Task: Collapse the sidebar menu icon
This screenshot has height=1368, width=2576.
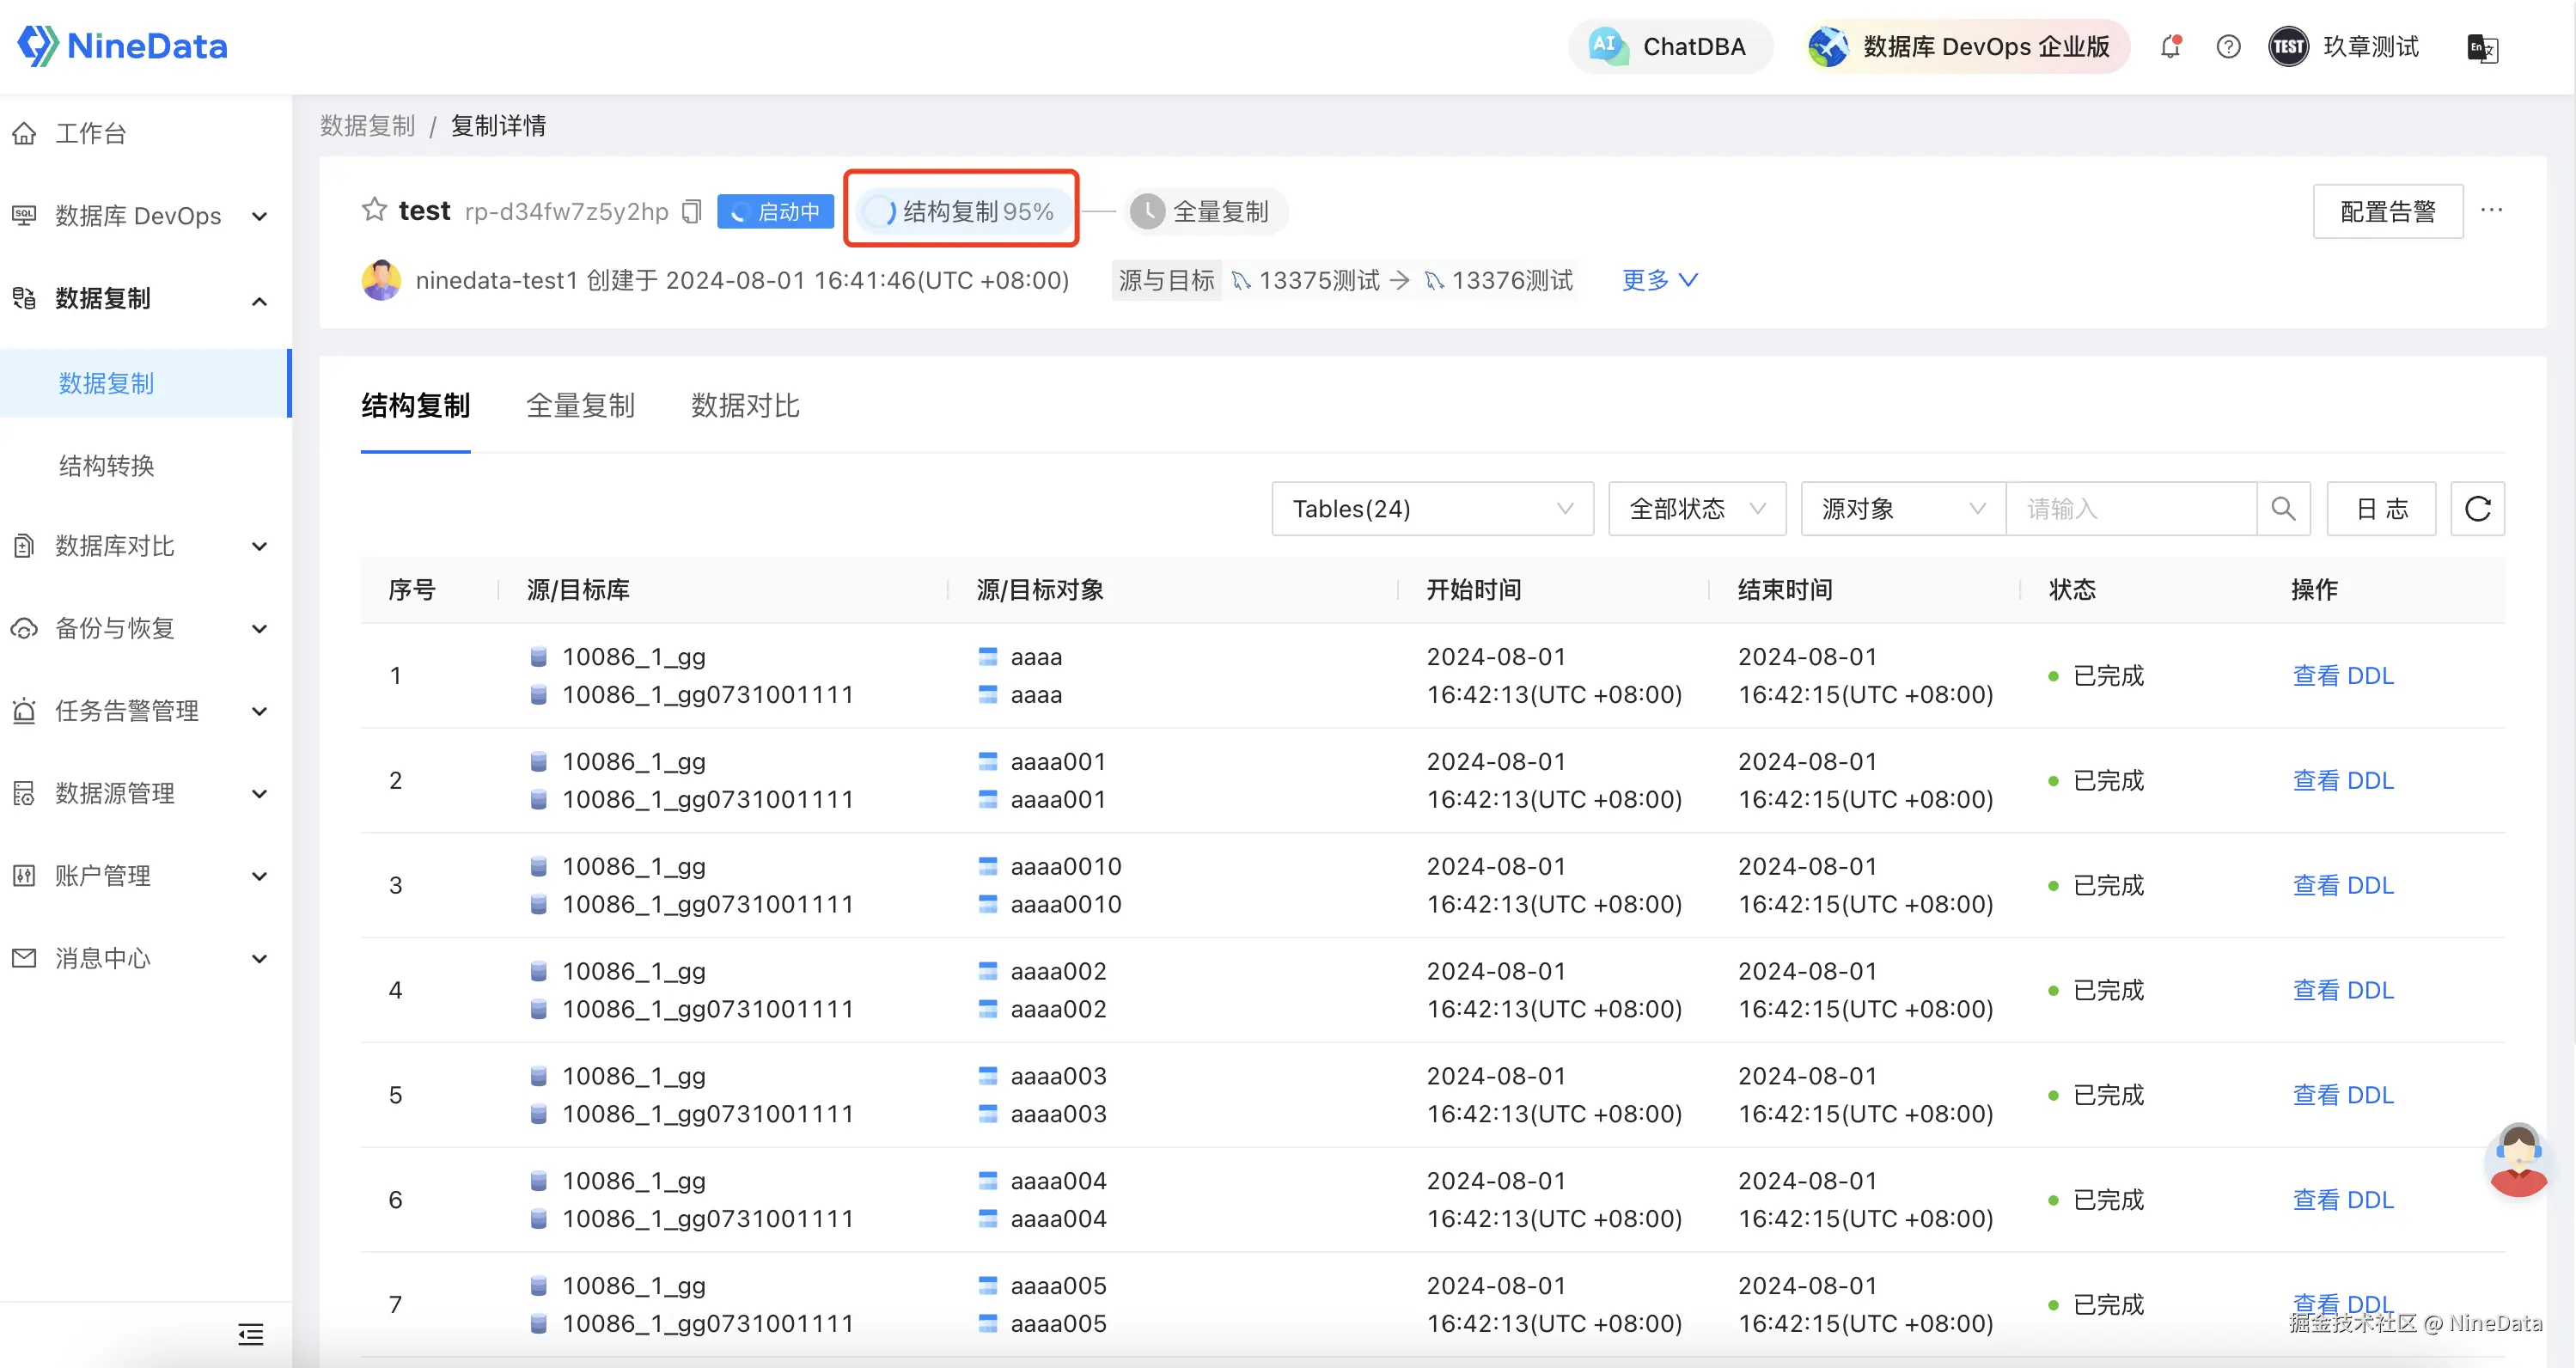Action: 250,1334
